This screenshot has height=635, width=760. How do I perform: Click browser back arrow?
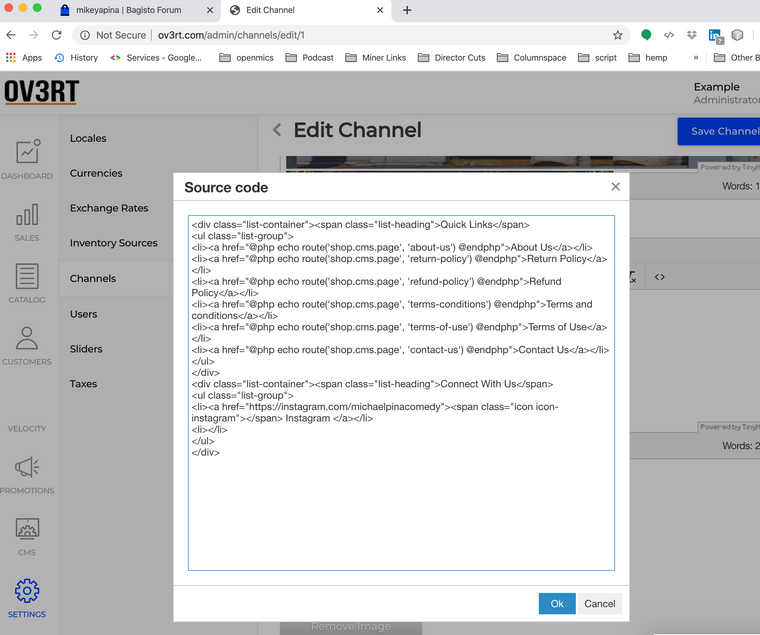click(x=11, y=35)
